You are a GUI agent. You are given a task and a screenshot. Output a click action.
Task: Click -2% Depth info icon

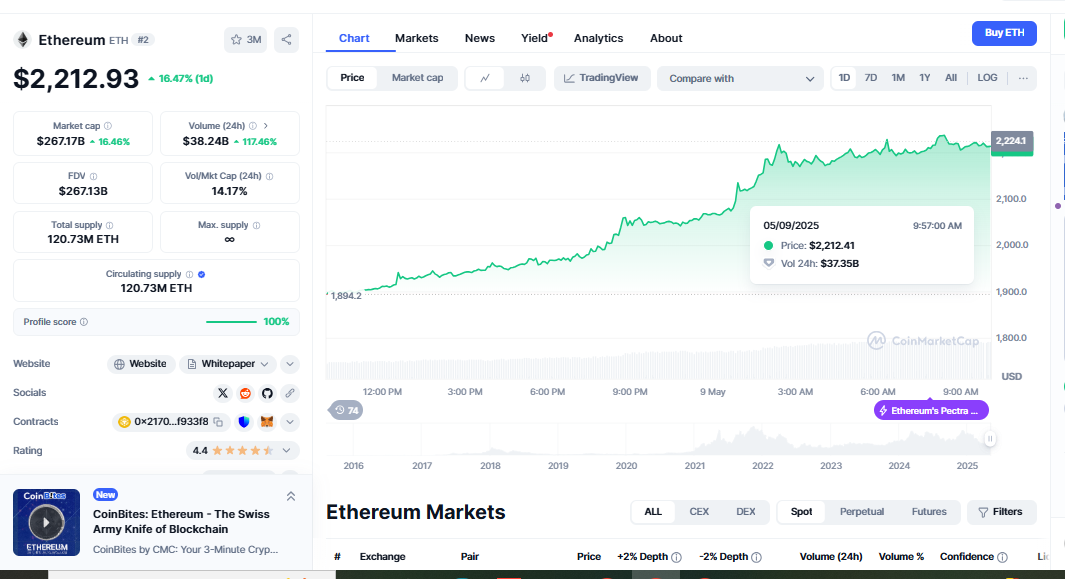[757, 557]
